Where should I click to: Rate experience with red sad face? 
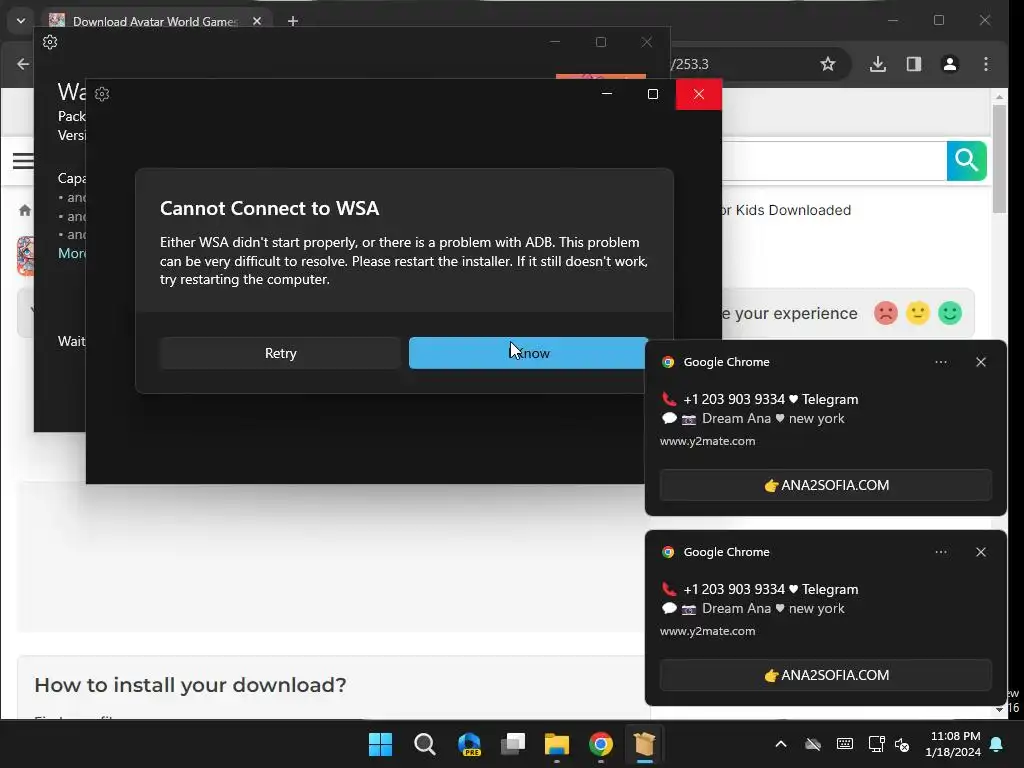tap(886, 313)
